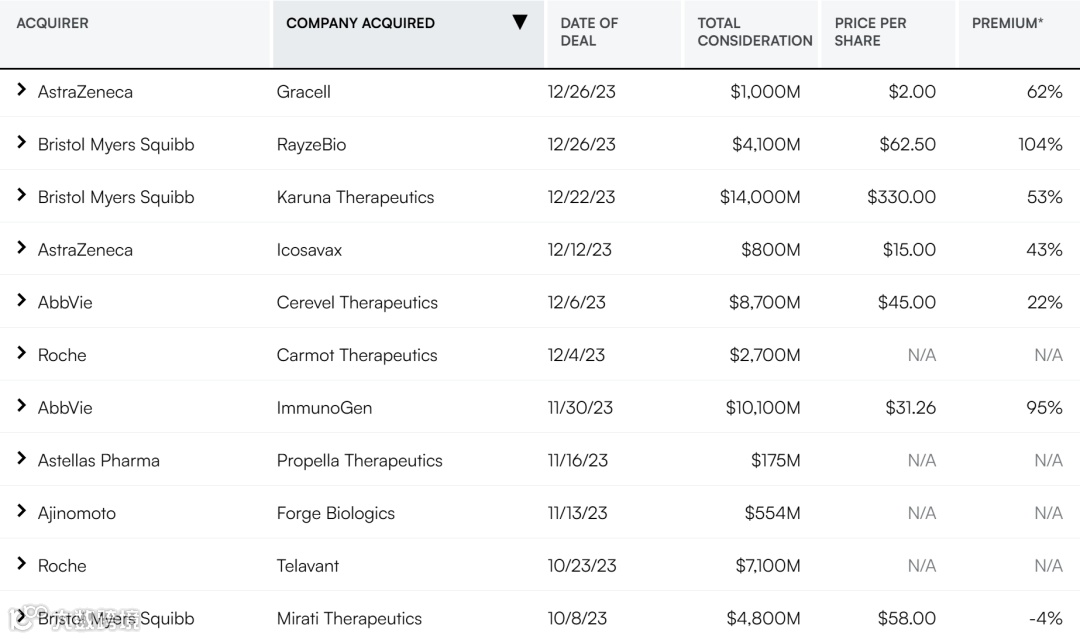
Task: Expand the Cerevel Therapeutics row chevron
Action: (21, 301)
